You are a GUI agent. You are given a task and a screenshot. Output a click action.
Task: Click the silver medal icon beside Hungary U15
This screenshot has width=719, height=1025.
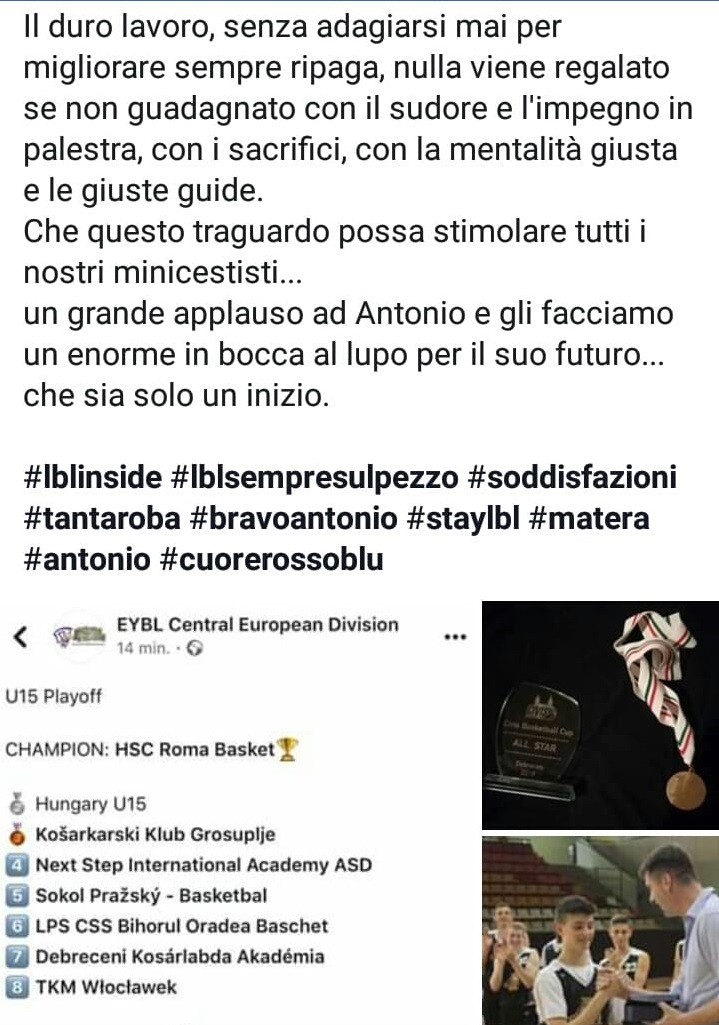tap(18, 803)
